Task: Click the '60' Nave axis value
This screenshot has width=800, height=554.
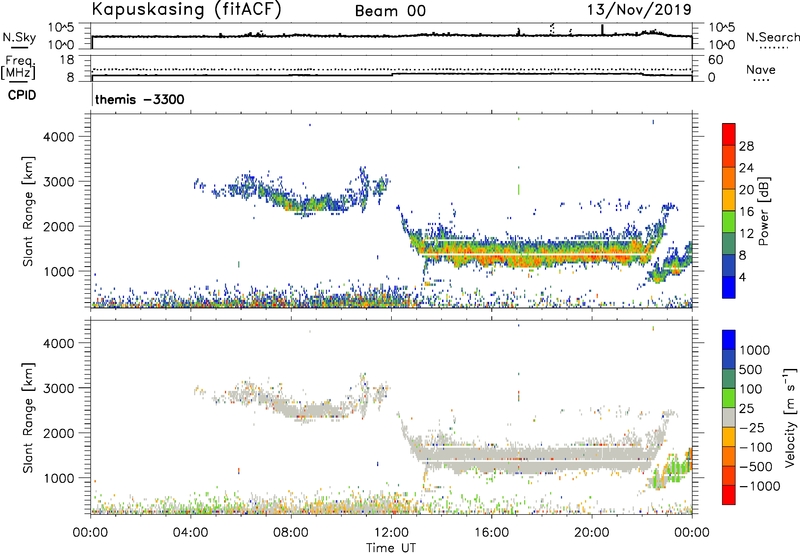Action: pyautogui.click(x=715, y=60)
